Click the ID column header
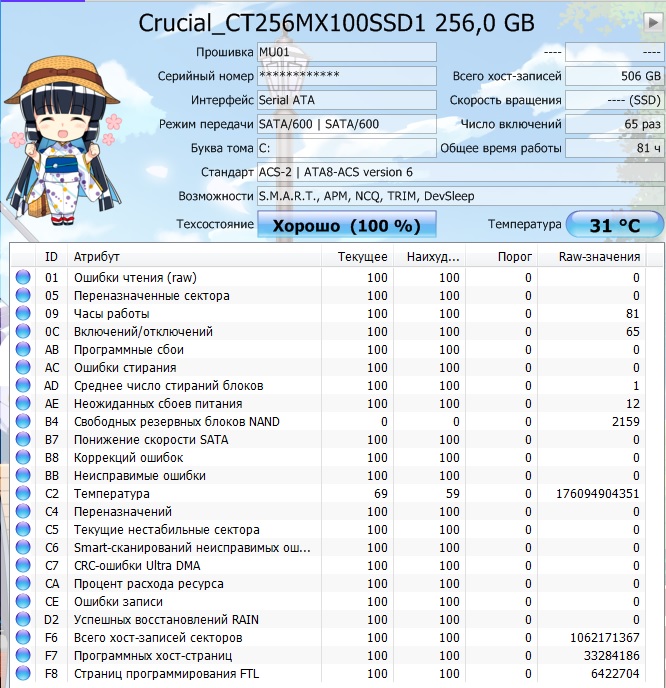This screenshot has width=666, height=688. (51, 256)
